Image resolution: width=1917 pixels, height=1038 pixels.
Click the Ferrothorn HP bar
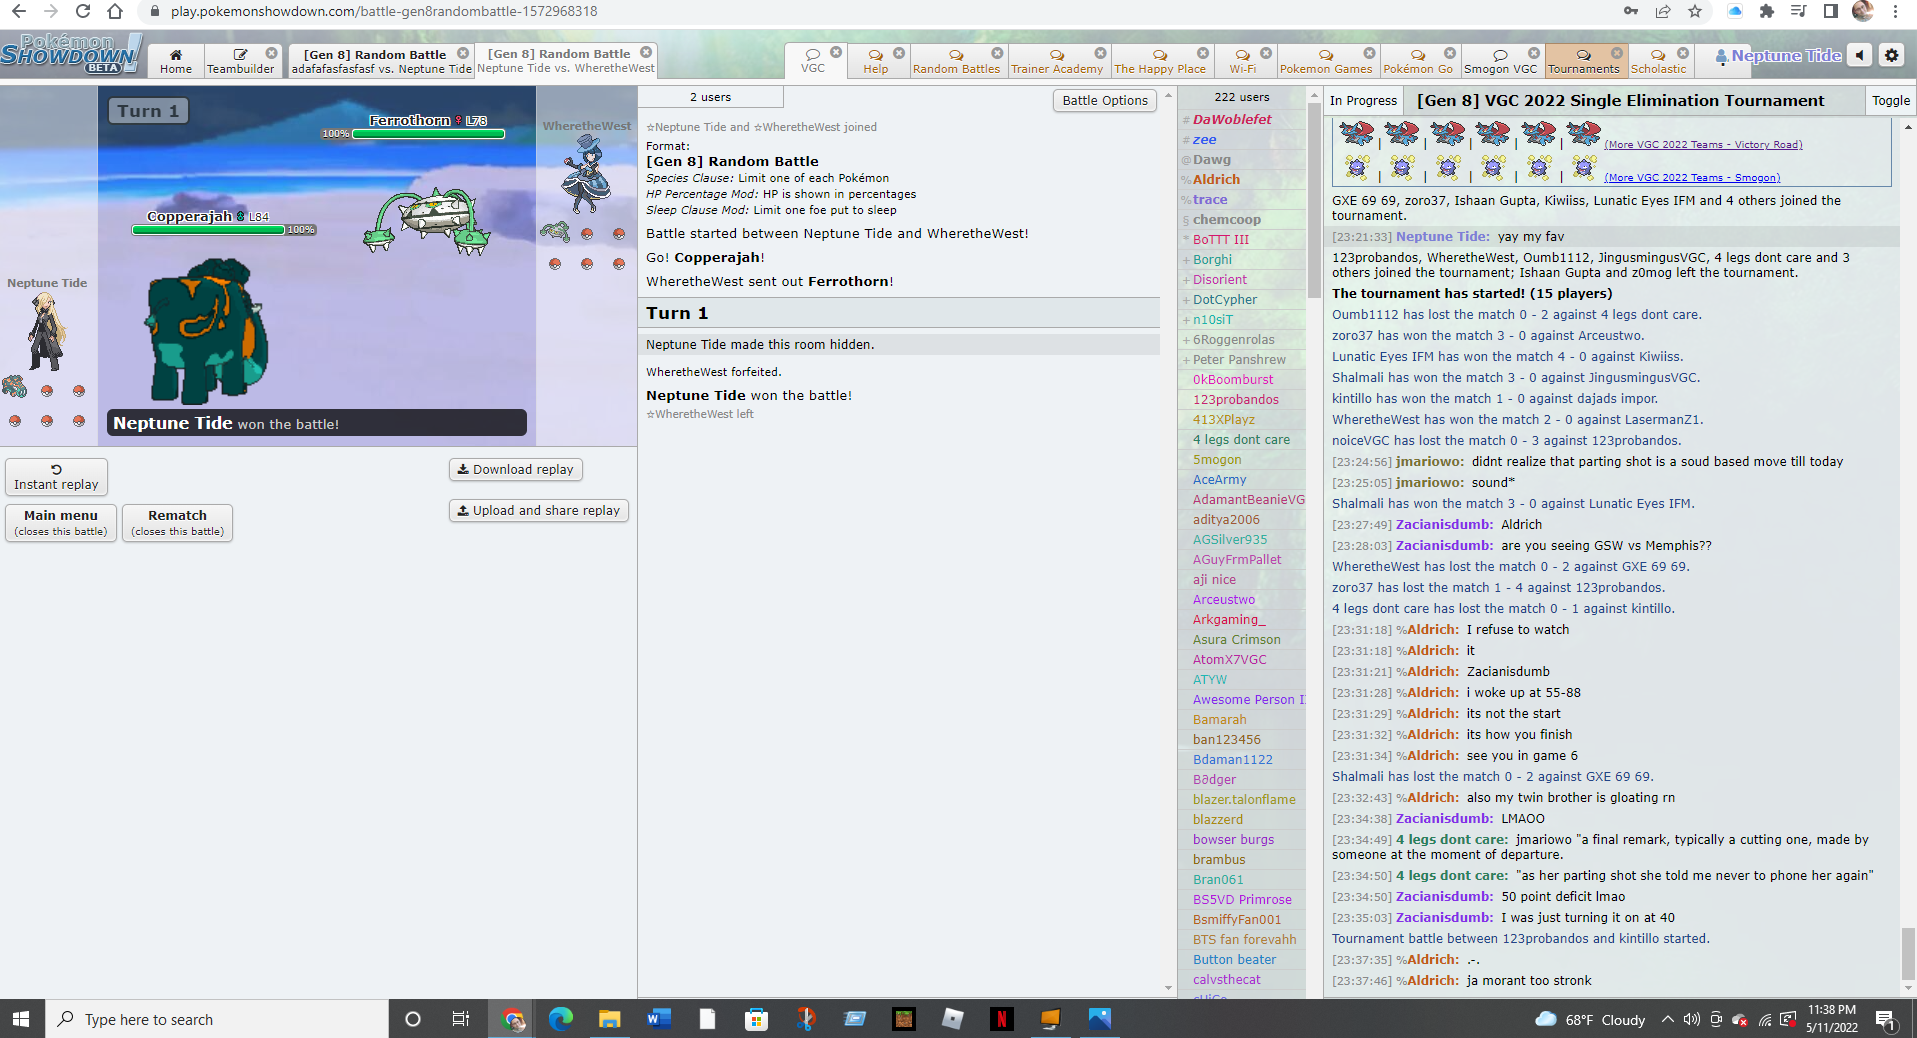[429, 133]
